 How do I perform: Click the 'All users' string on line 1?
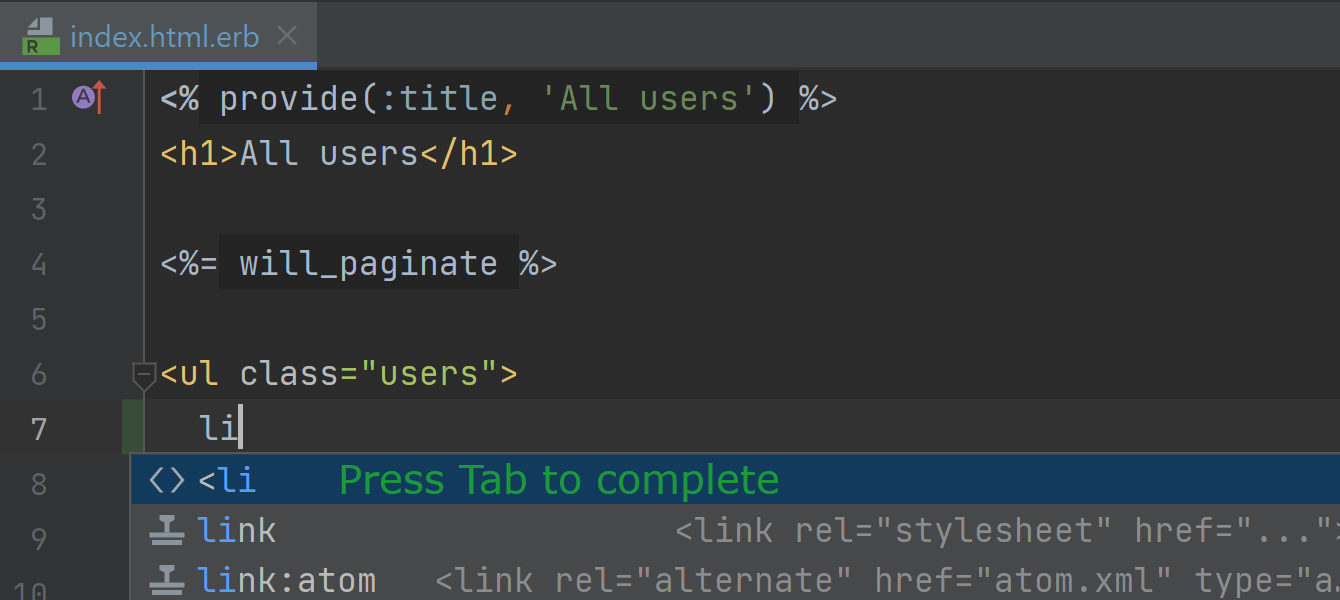(x=648, y=98)
